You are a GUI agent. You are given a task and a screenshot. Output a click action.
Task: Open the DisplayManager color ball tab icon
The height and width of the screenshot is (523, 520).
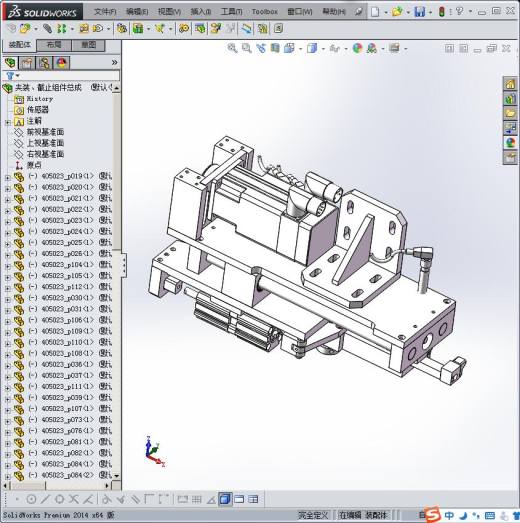tap(61, 62)
